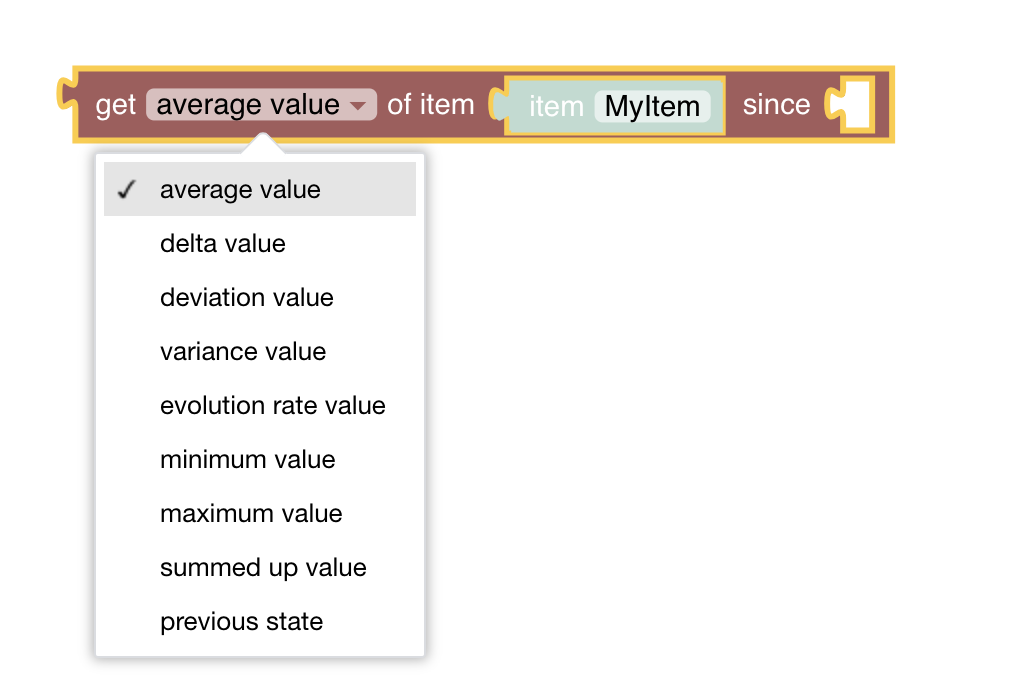Pick 'maximum value' option
The width and height of the screenshot is (1024, 682).
tap(250, 514)
